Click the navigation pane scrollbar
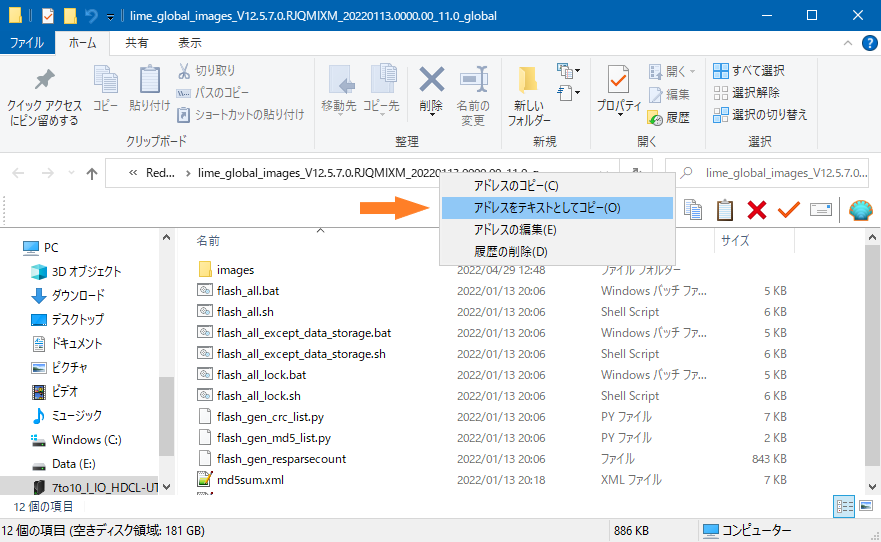 166,416
